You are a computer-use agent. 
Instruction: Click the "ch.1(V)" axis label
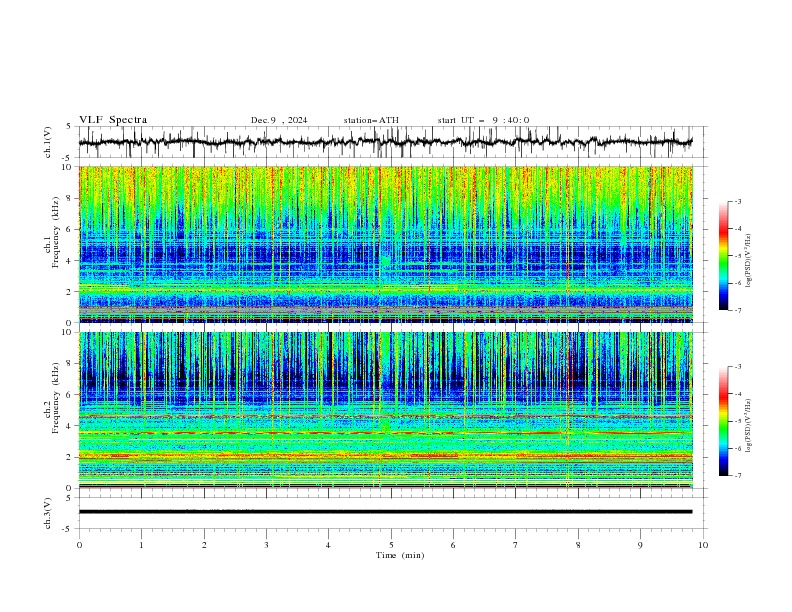point(48,142)
